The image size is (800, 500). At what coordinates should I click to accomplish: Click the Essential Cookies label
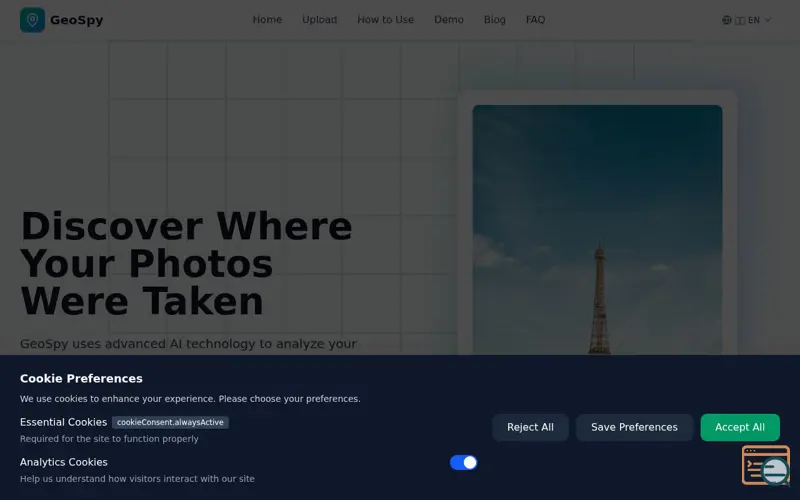coord(63,422)
